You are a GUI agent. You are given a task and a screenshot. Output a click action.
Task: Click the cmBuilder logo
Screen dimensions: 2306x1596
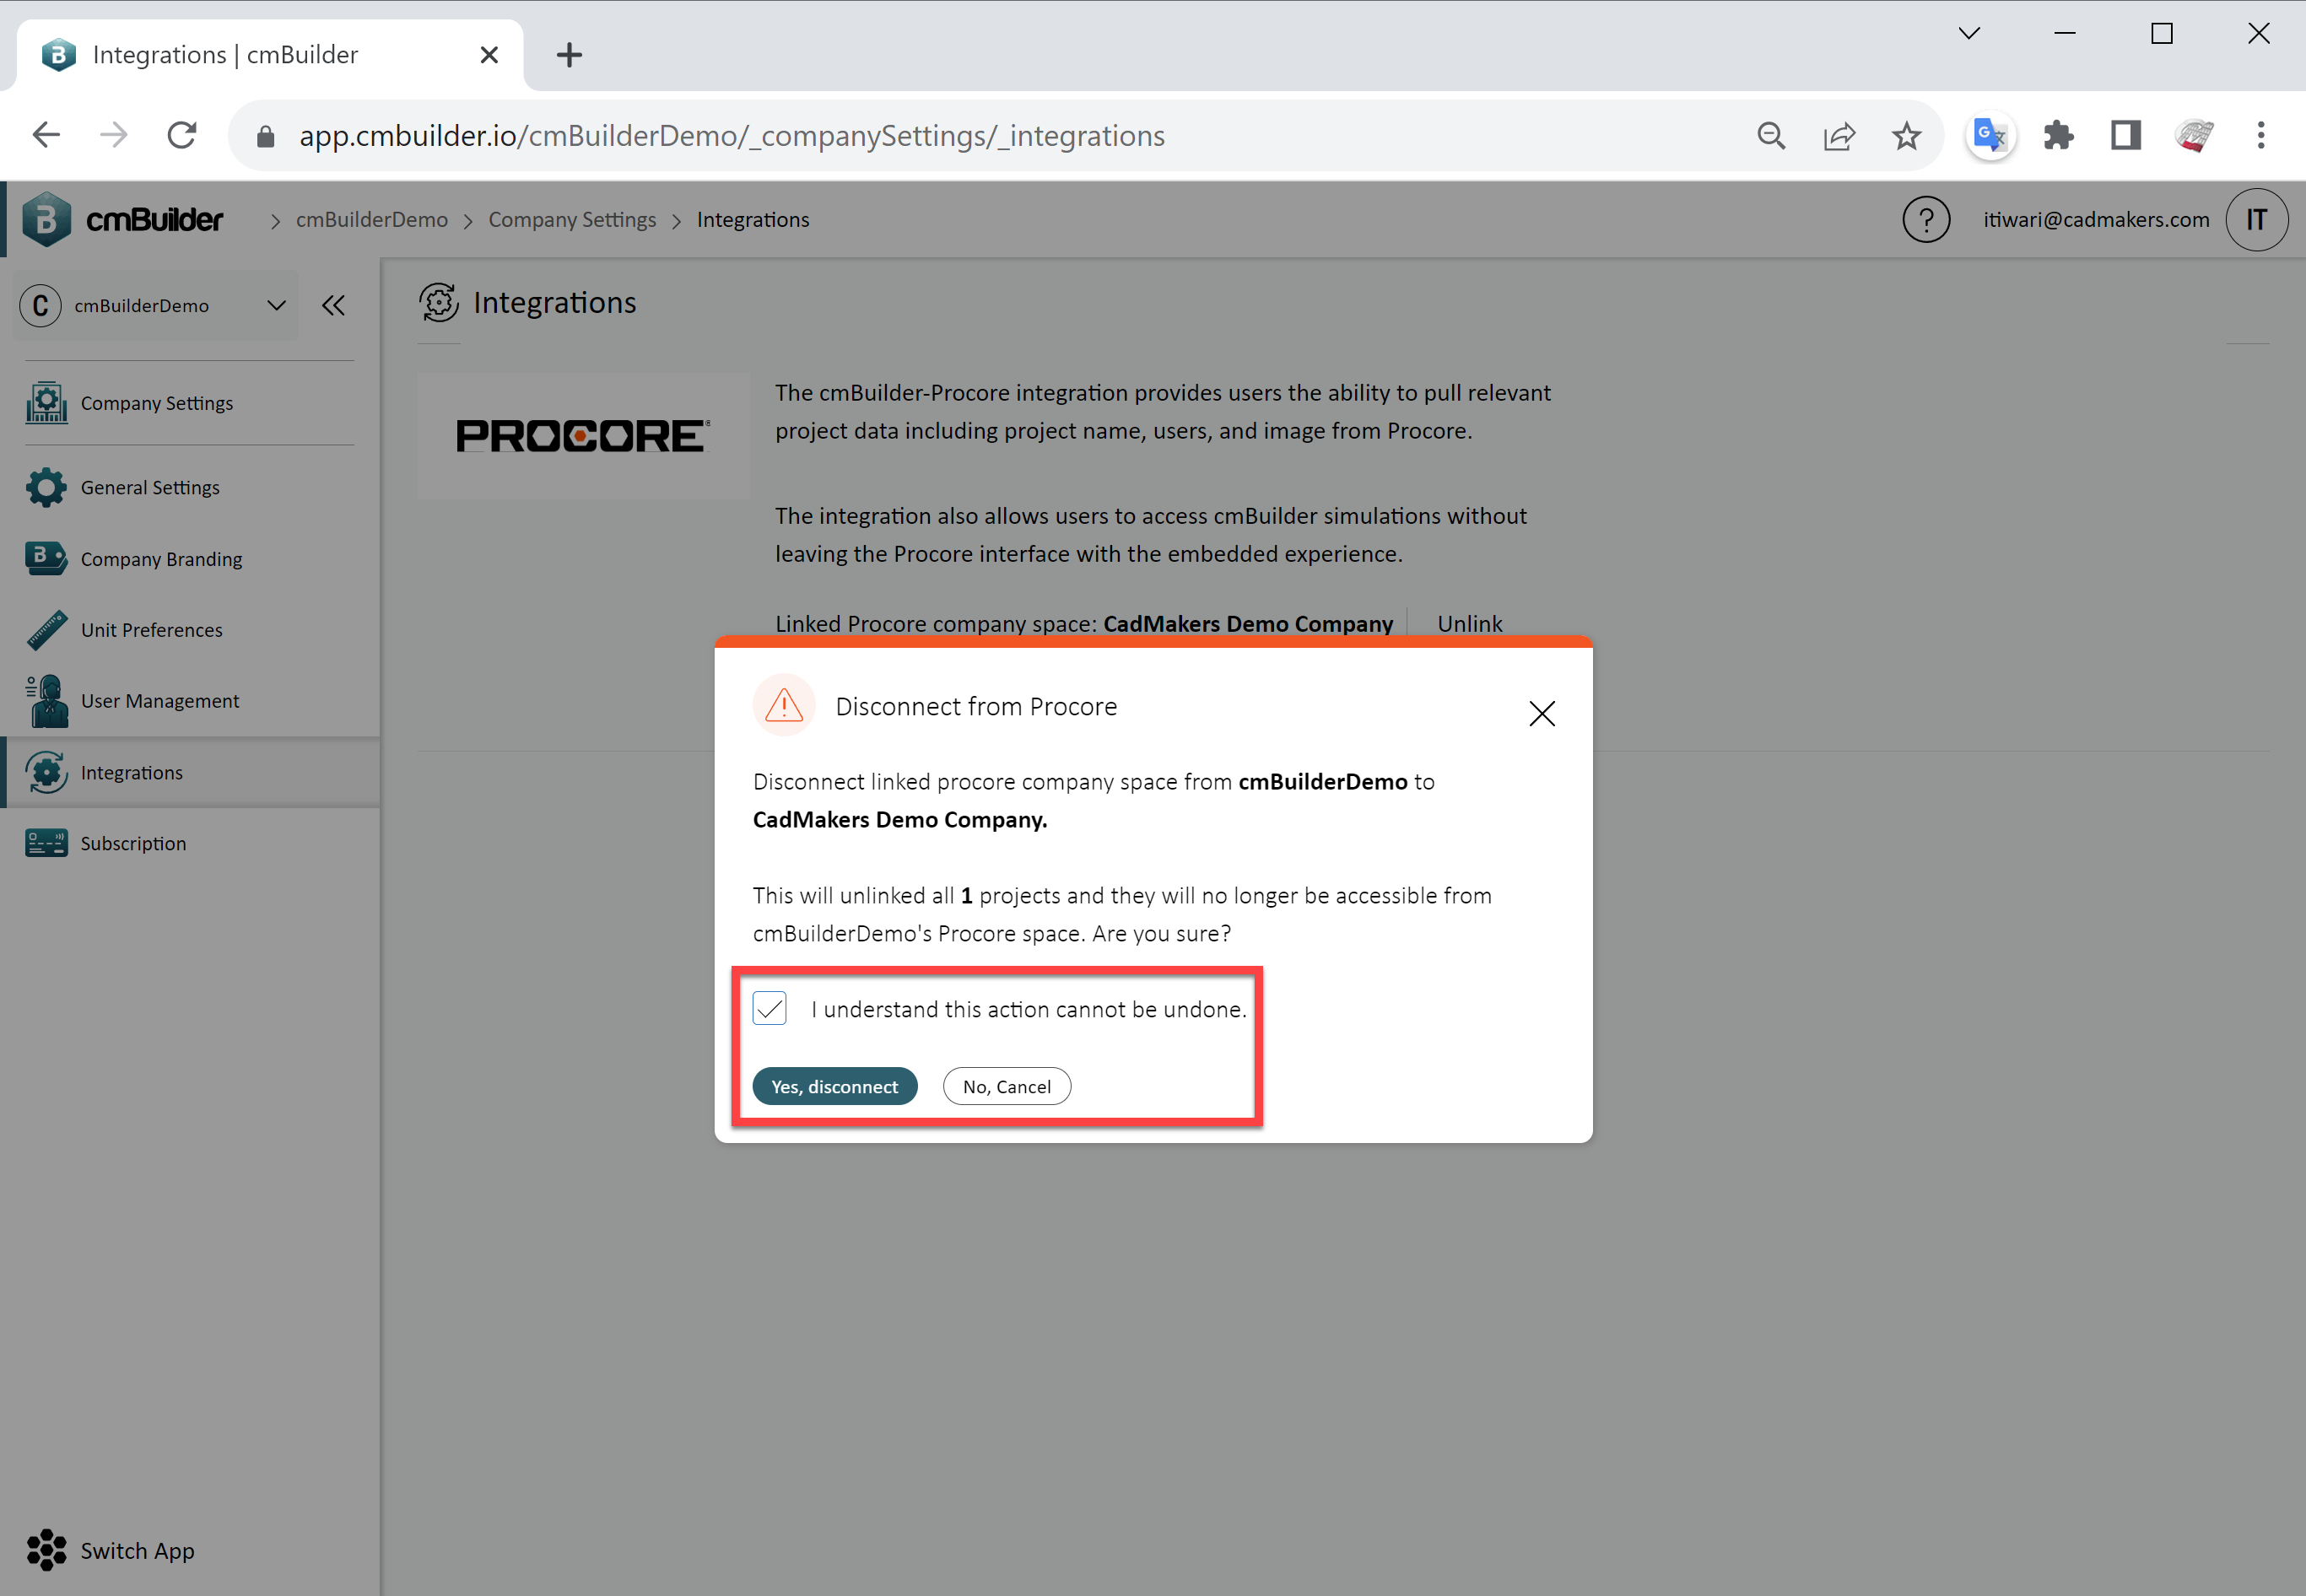point(122,219)
